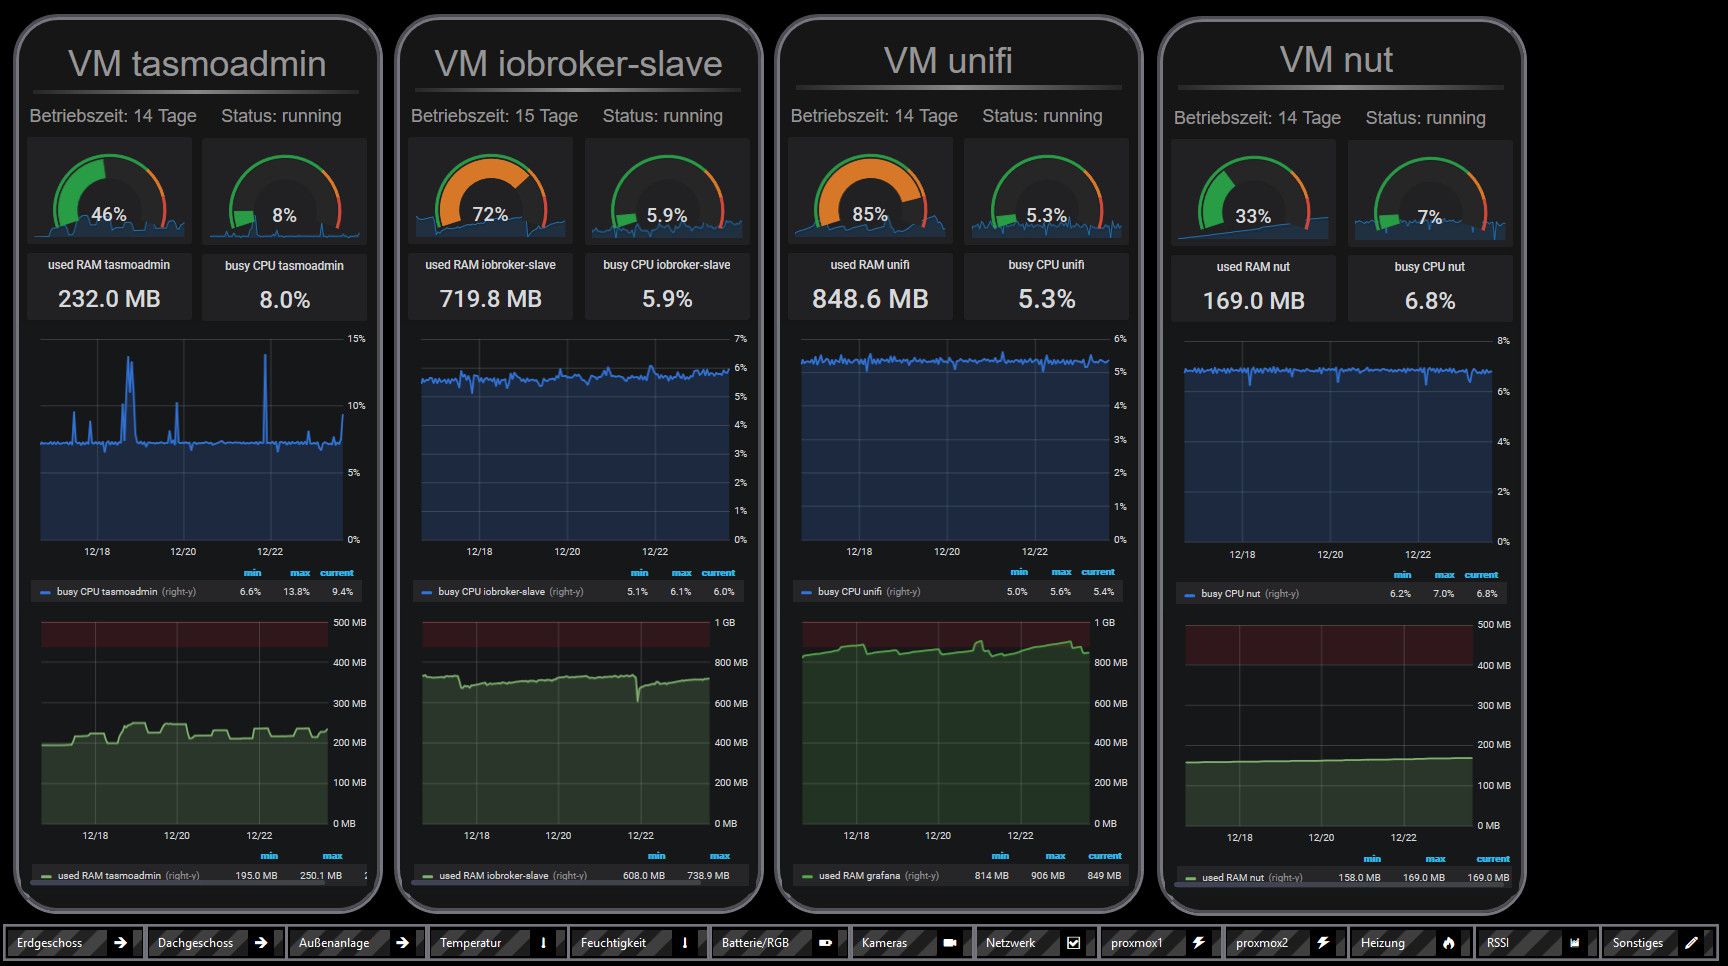Sort iobroker-slave CPU legend by min column
Image resolution: width=1728 pixels, height=966 pixels.
pyautogui.click(x=640, y=574)
